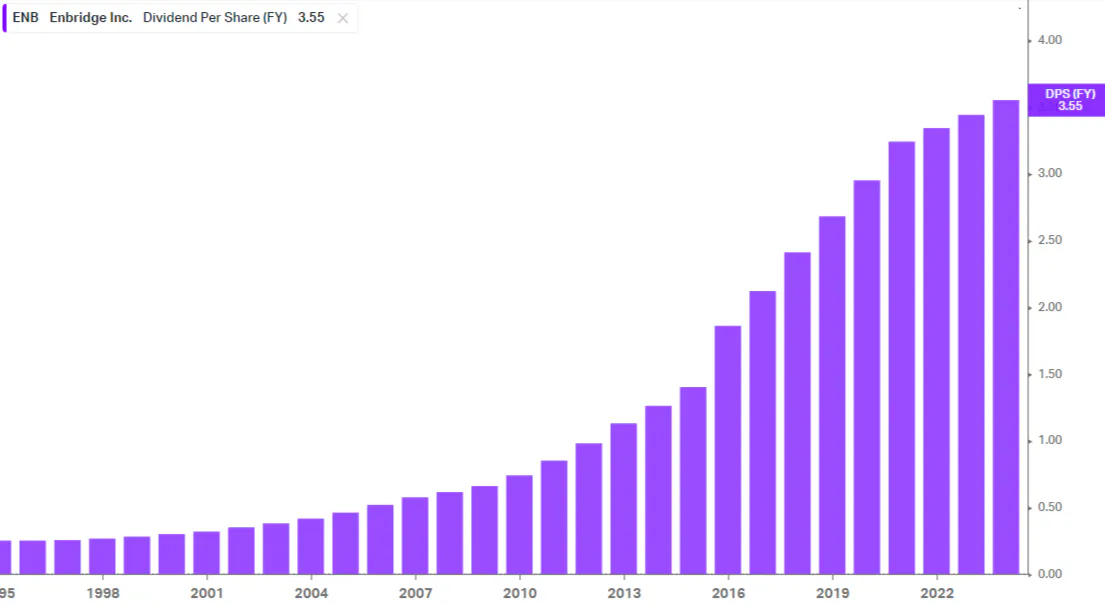Select the 2016 dividend bar
The height and width of the screenshot is (605, 1105).
point(728,450)
